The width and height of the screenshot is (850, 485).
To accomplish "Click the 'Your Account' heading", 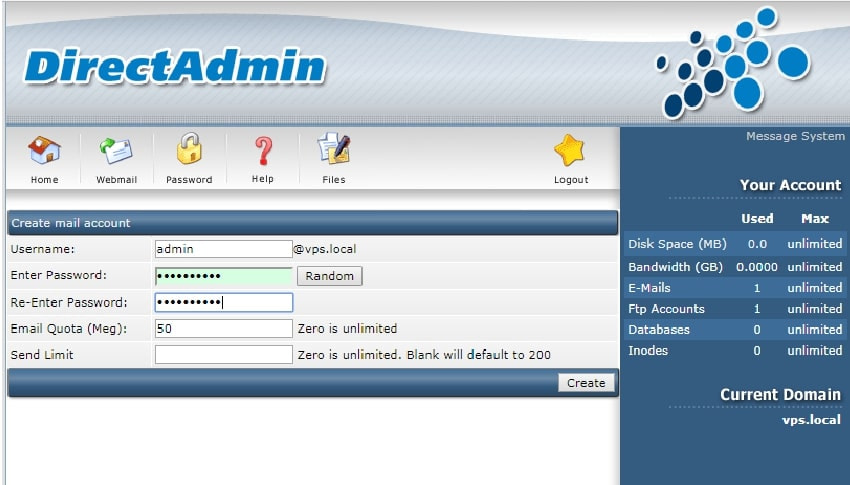I will coord(790,185).
